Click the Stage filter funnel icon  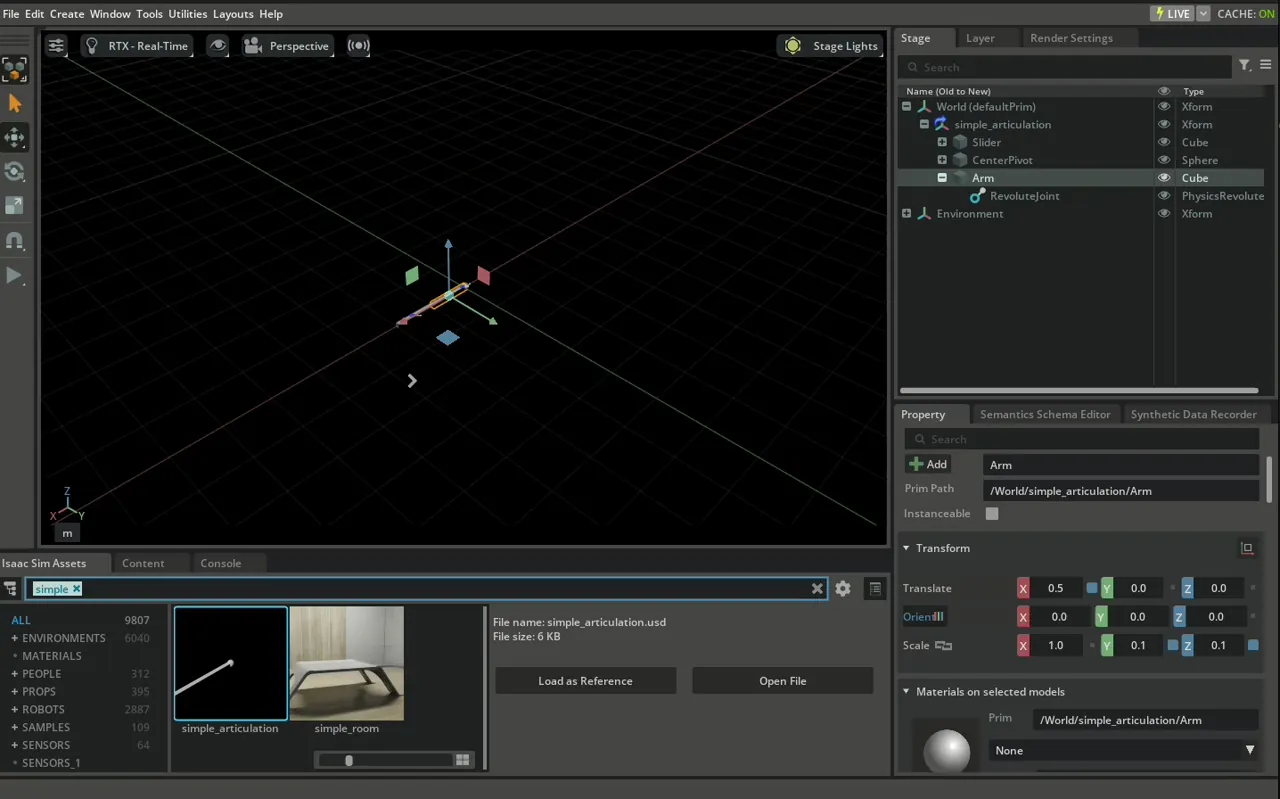click(x=1245, y=66)
